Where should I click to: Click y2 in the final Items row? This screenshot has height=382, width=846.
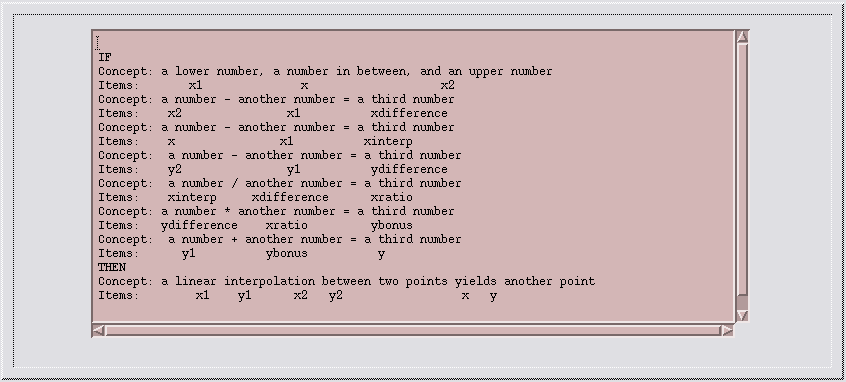[x=336, y=296]
